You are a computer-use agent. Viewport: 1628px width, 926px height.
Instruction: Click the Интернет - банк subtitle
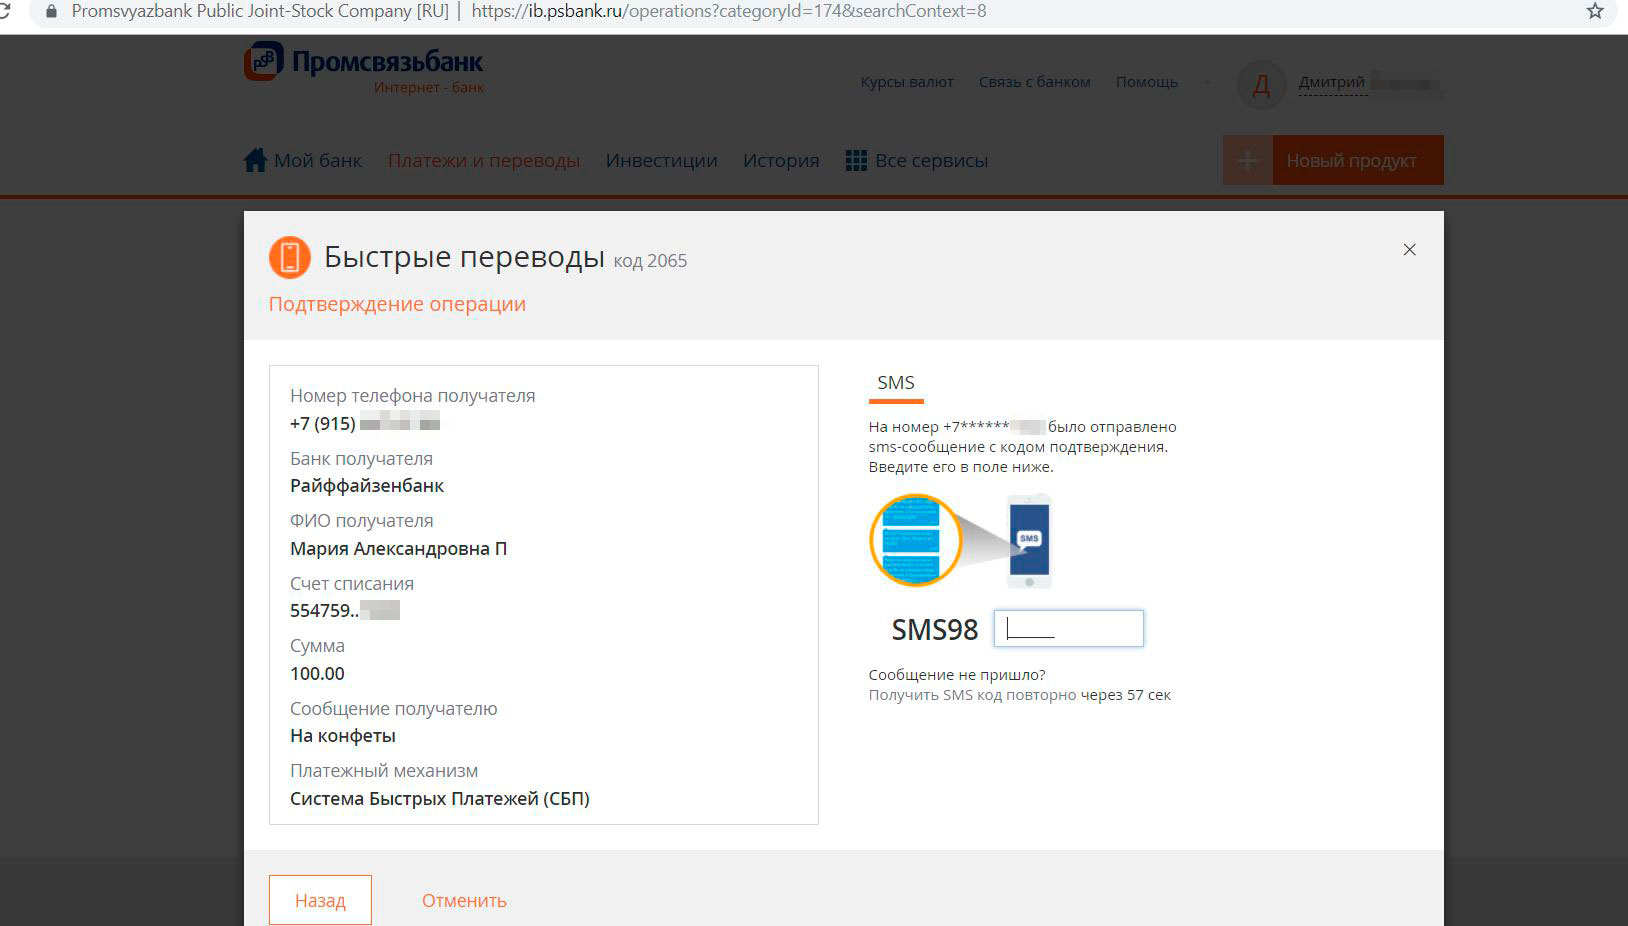coord(429,88)
